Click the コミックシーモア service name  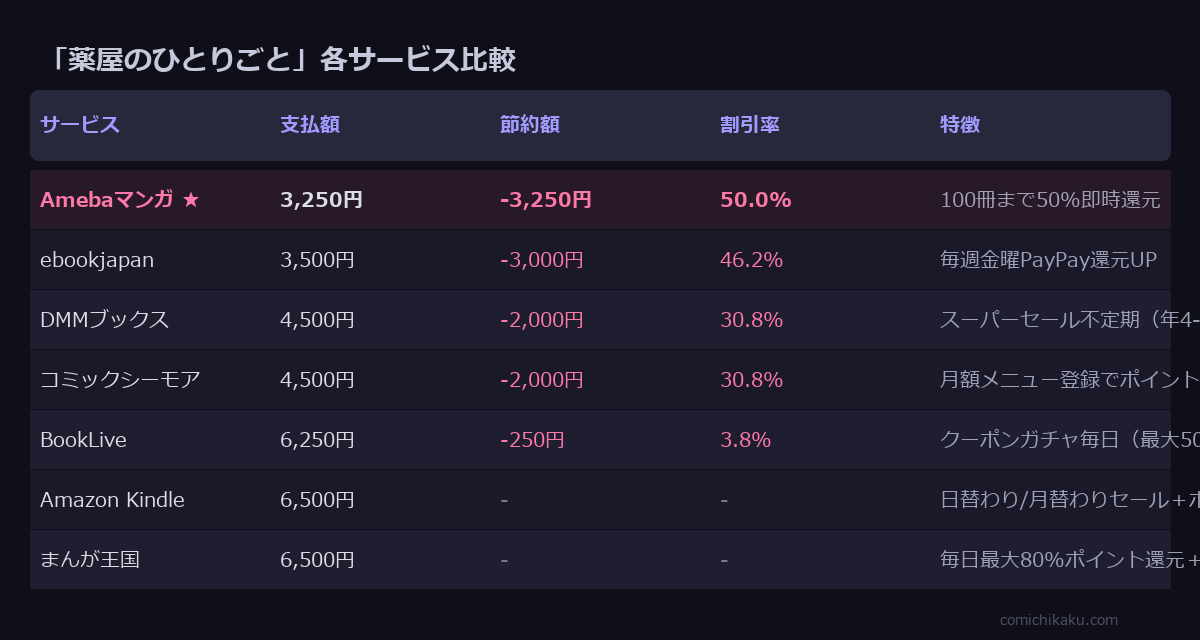[120, 380]
